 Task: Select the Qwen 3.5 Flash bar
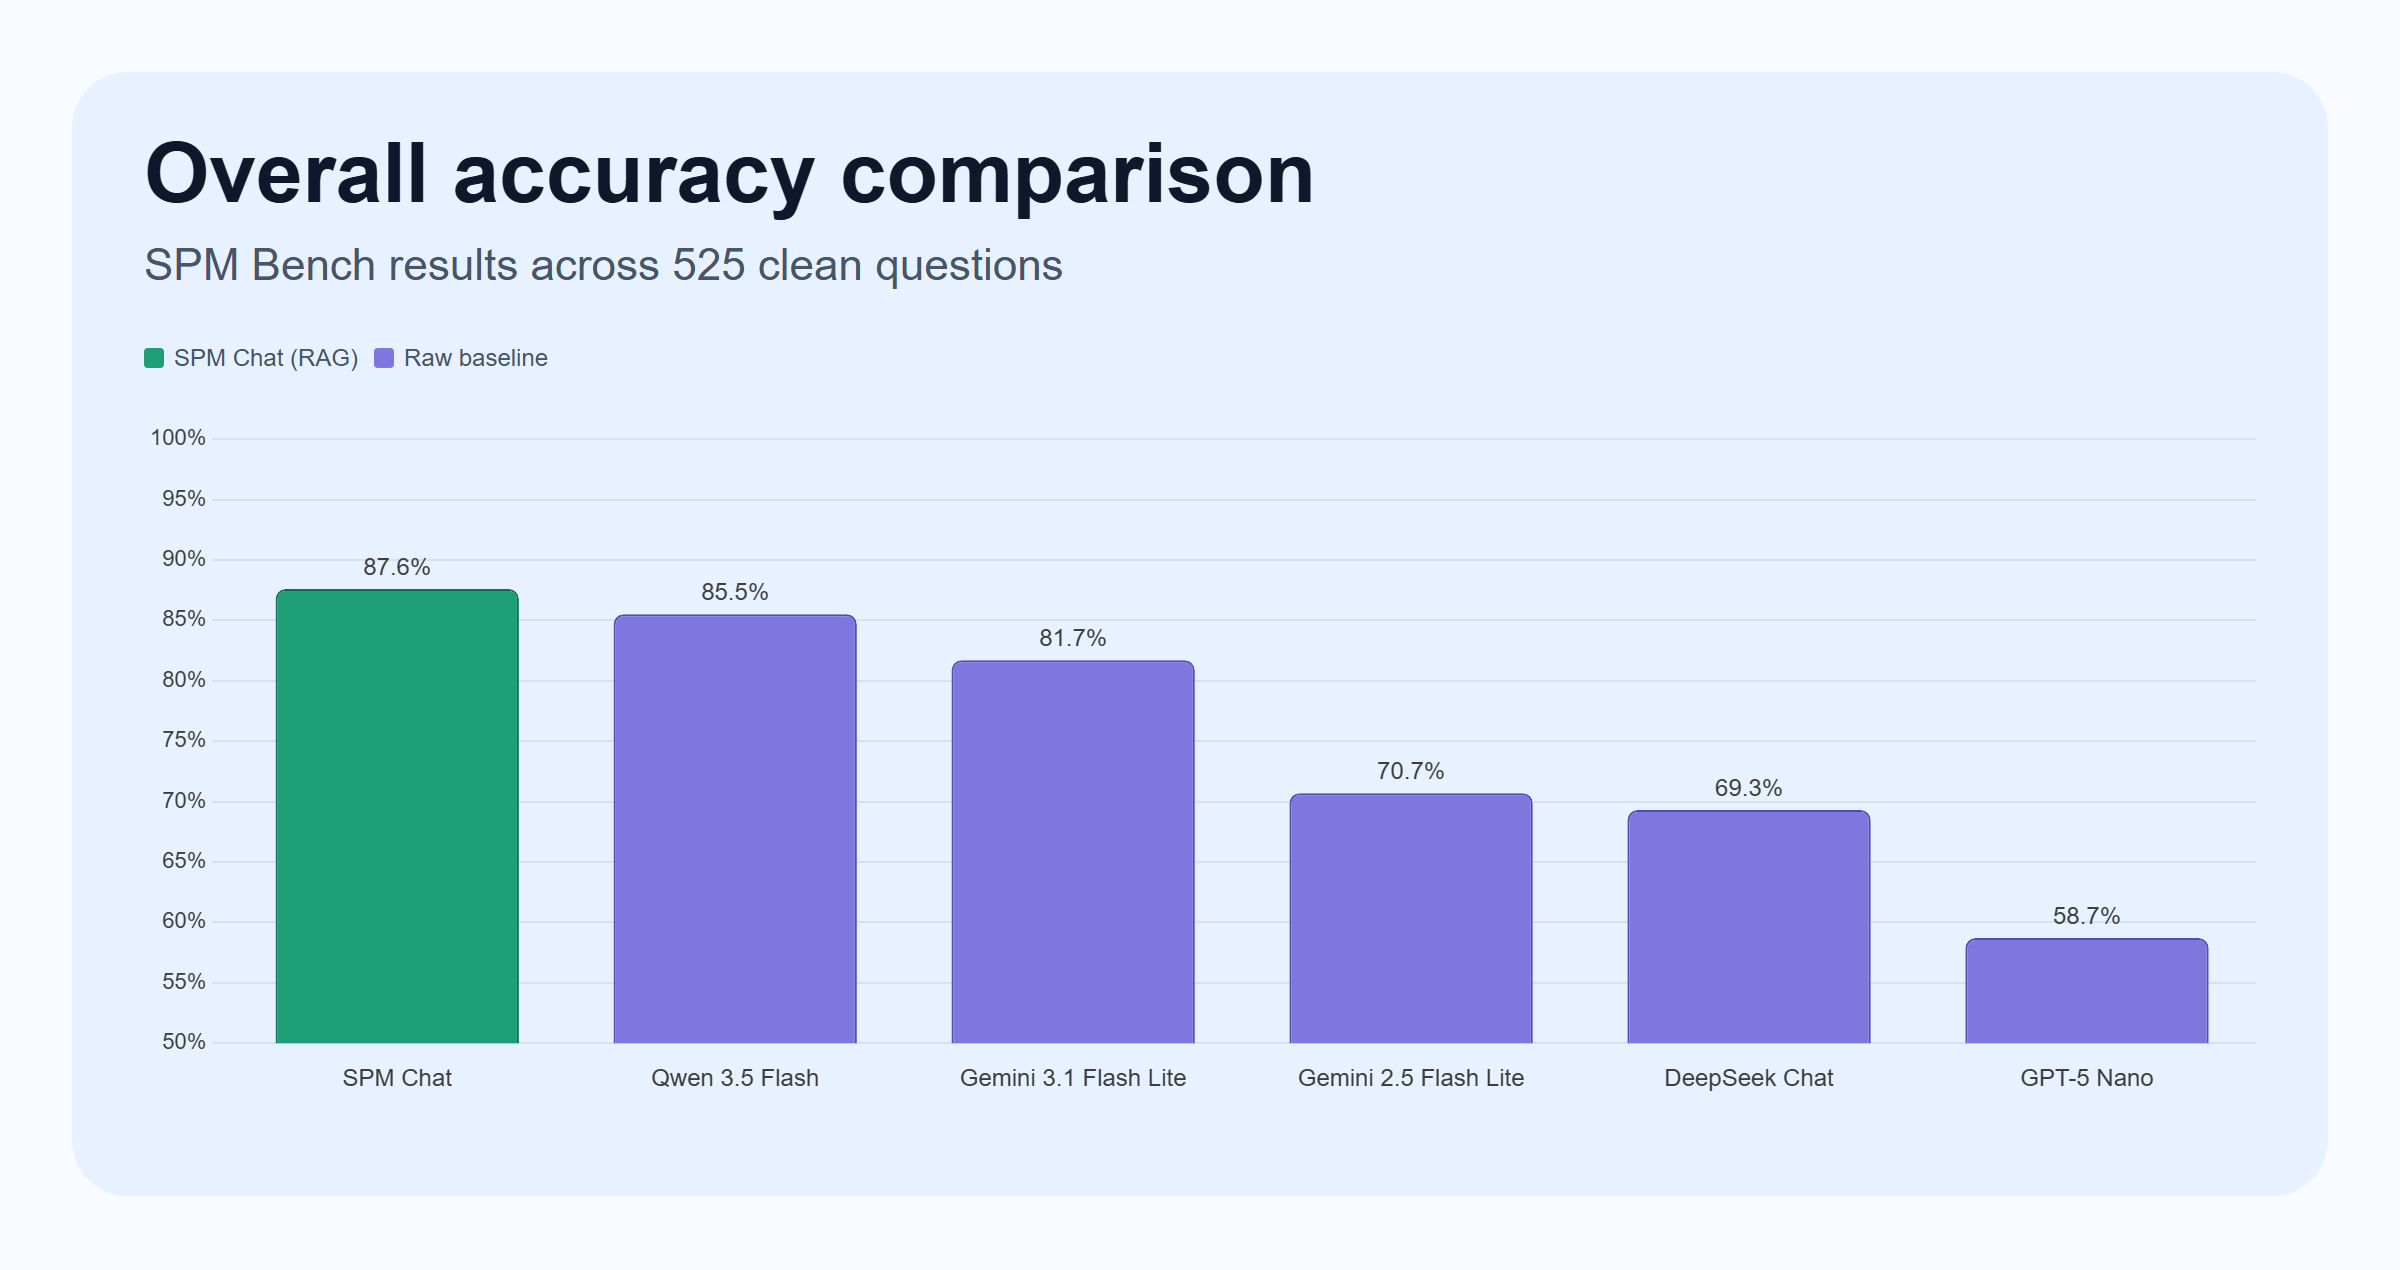pyautogui.click(x=735, y=829)
